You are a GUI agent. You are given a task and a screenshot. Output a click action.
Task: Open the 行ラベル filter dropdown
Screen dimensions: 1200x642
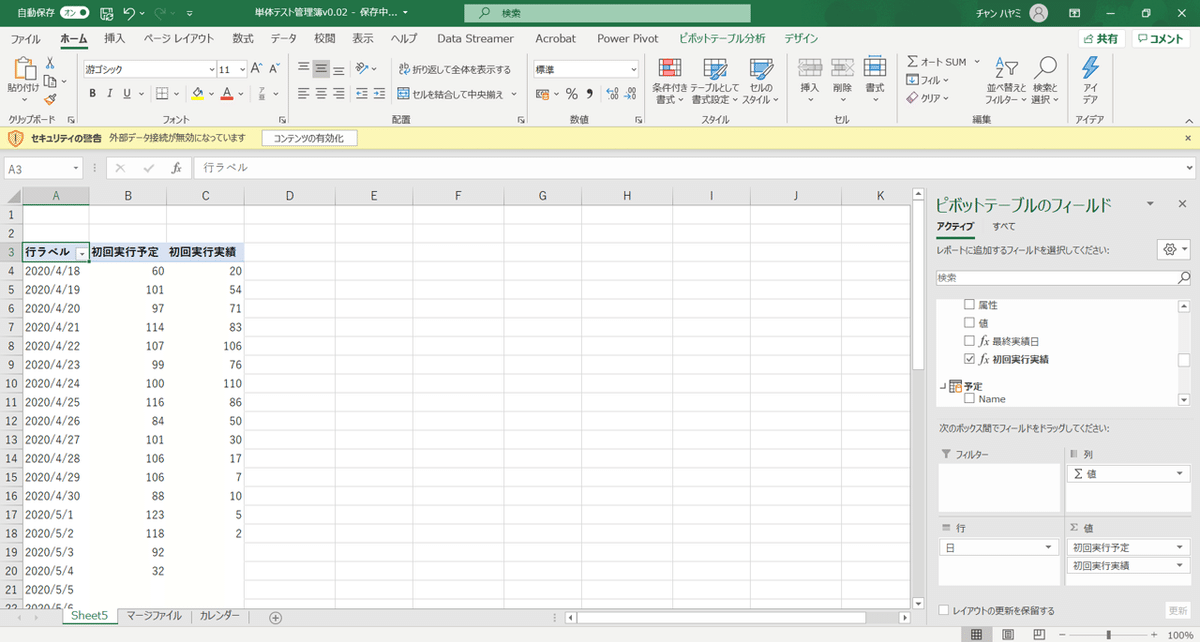coord(81,253)
